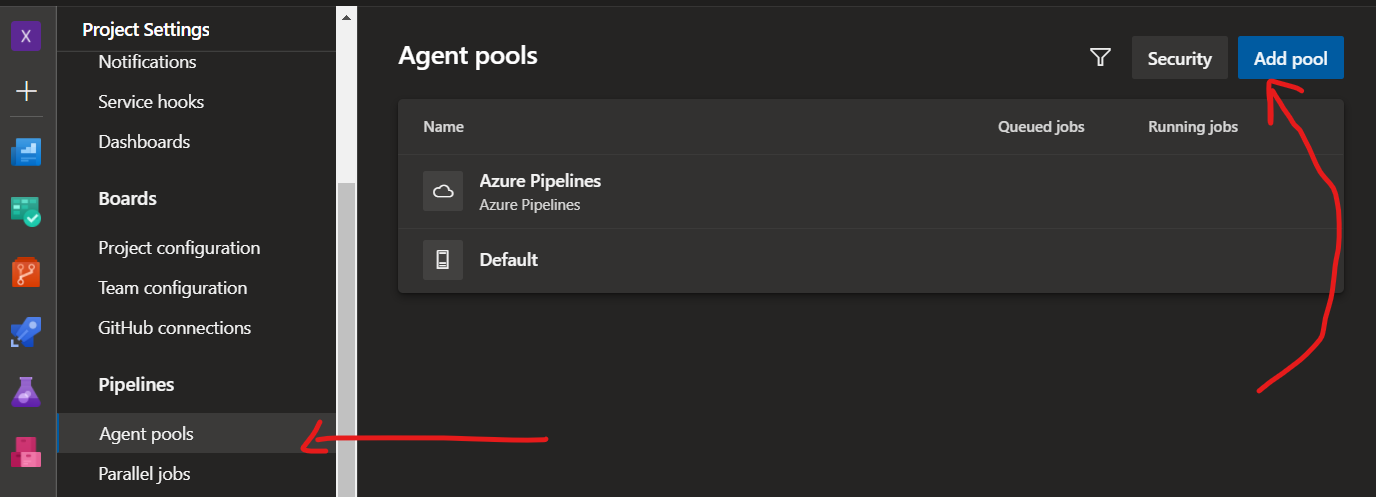This screenshot has height=497, width=1376.
Task: Open the pink Artifacts hub icon
Action: pyautogui.click(x=26, y=452)
